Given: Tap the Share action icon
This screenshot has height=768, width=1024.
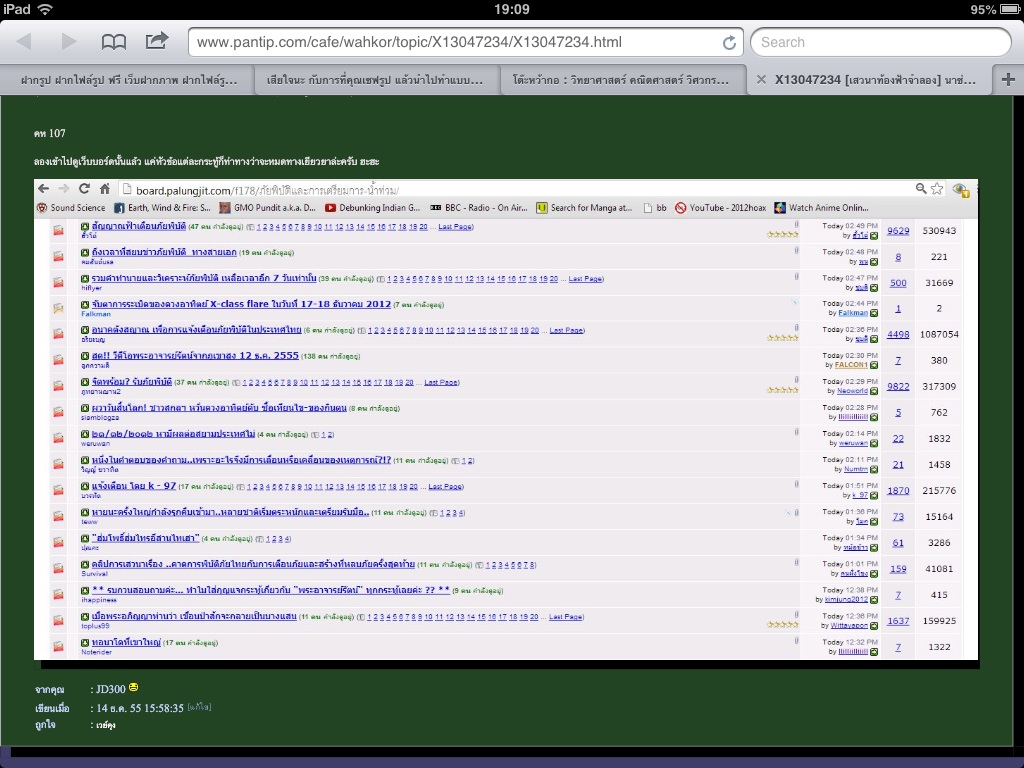Looking at the screenshot, I should 157,41.
